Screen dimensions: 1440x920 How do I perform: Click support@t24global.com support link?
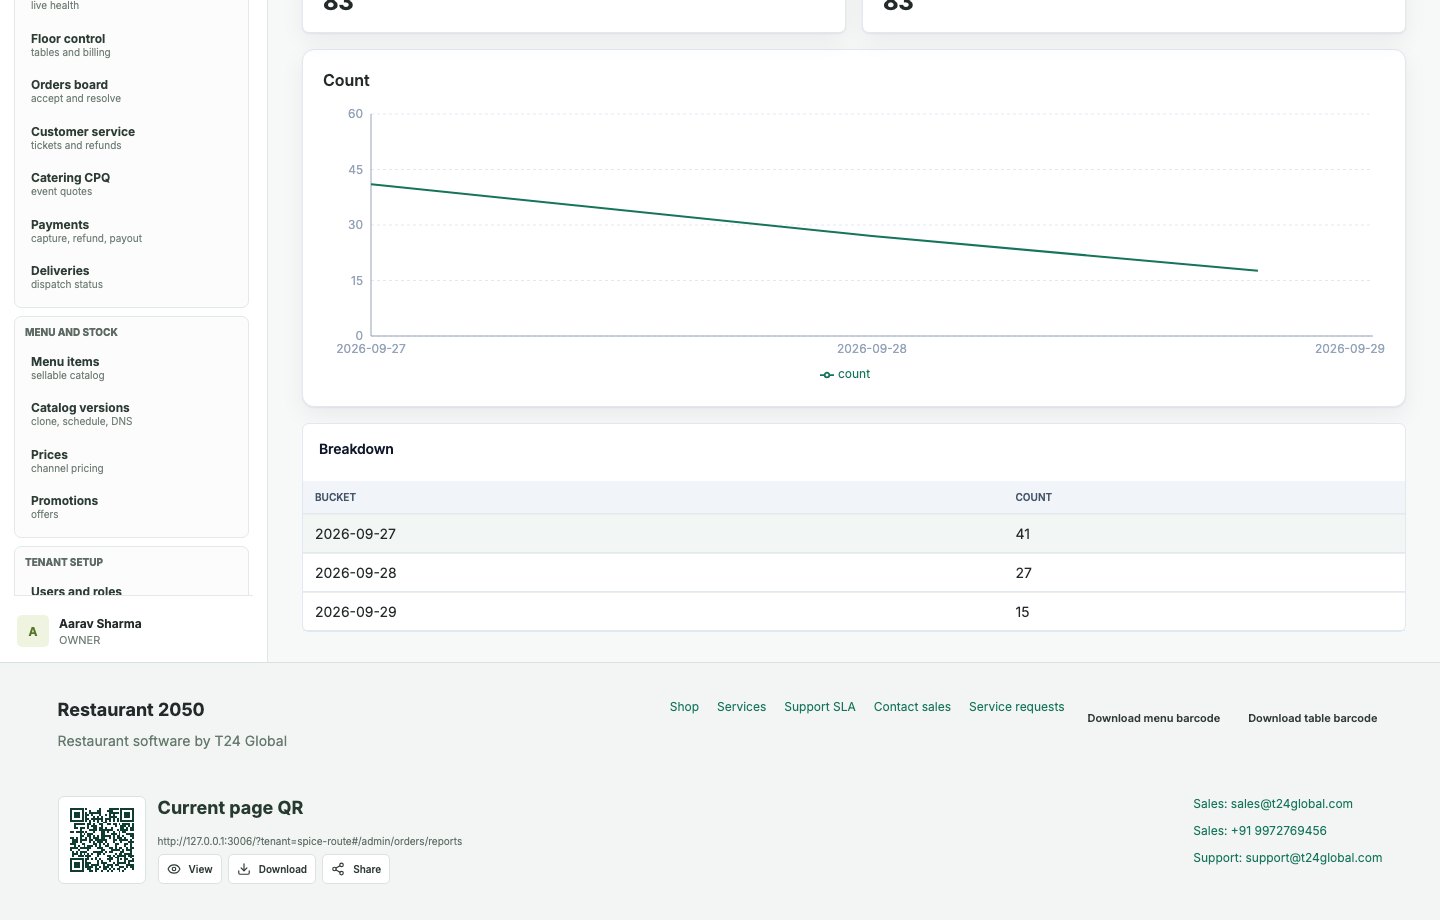pos(1288,858)
